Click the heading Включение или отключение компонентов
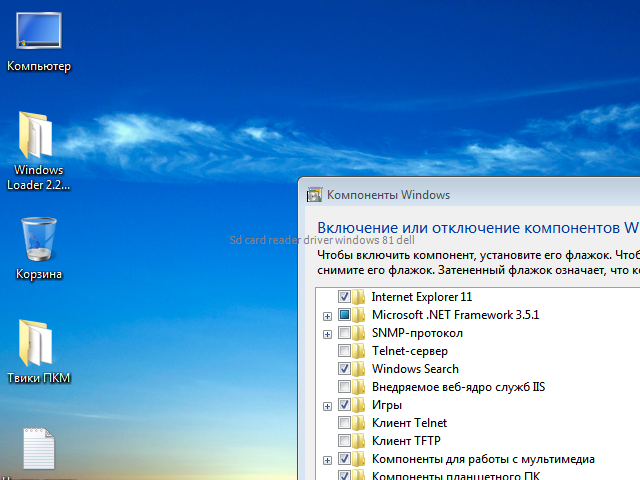Screen dimensions: 640x480 [468, 228]
